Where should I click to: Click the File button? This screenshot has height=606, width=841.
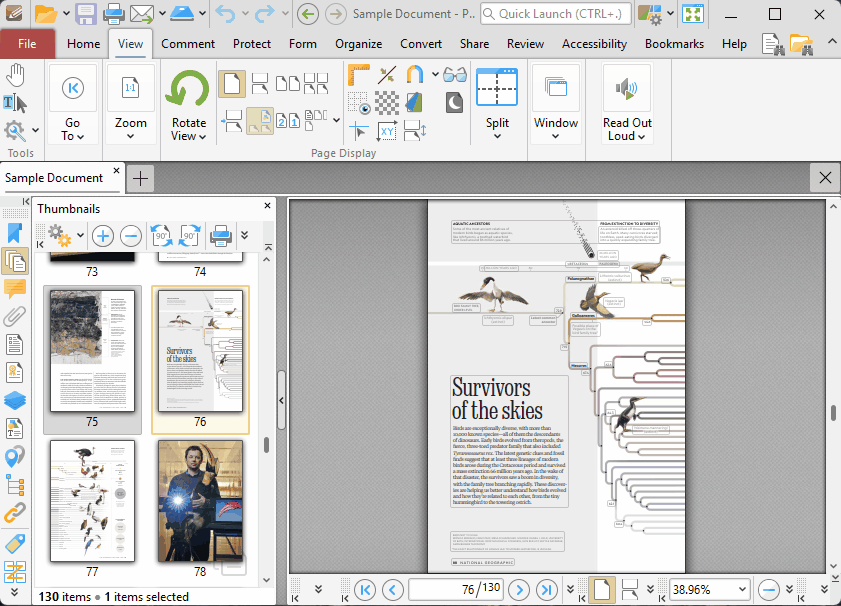[x=27, y=44]
